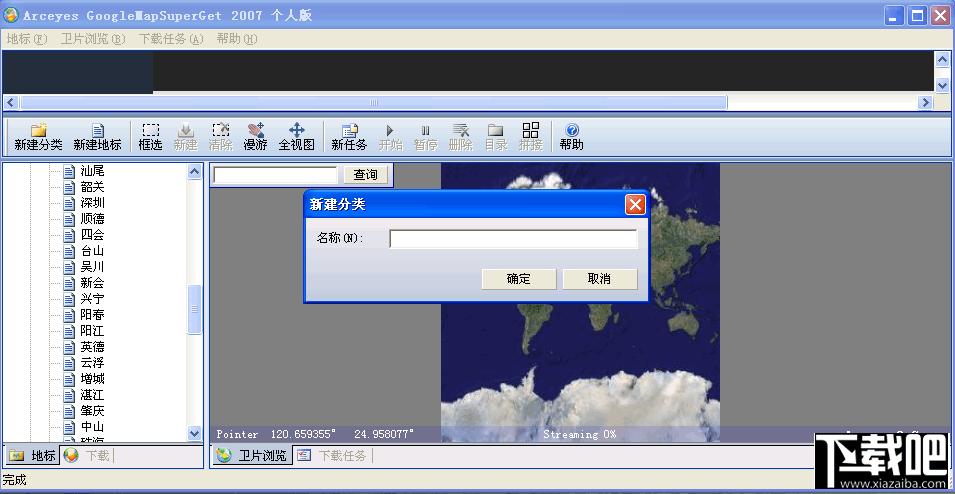
Task: Open the 地标 menu
Action: [27, 39]
